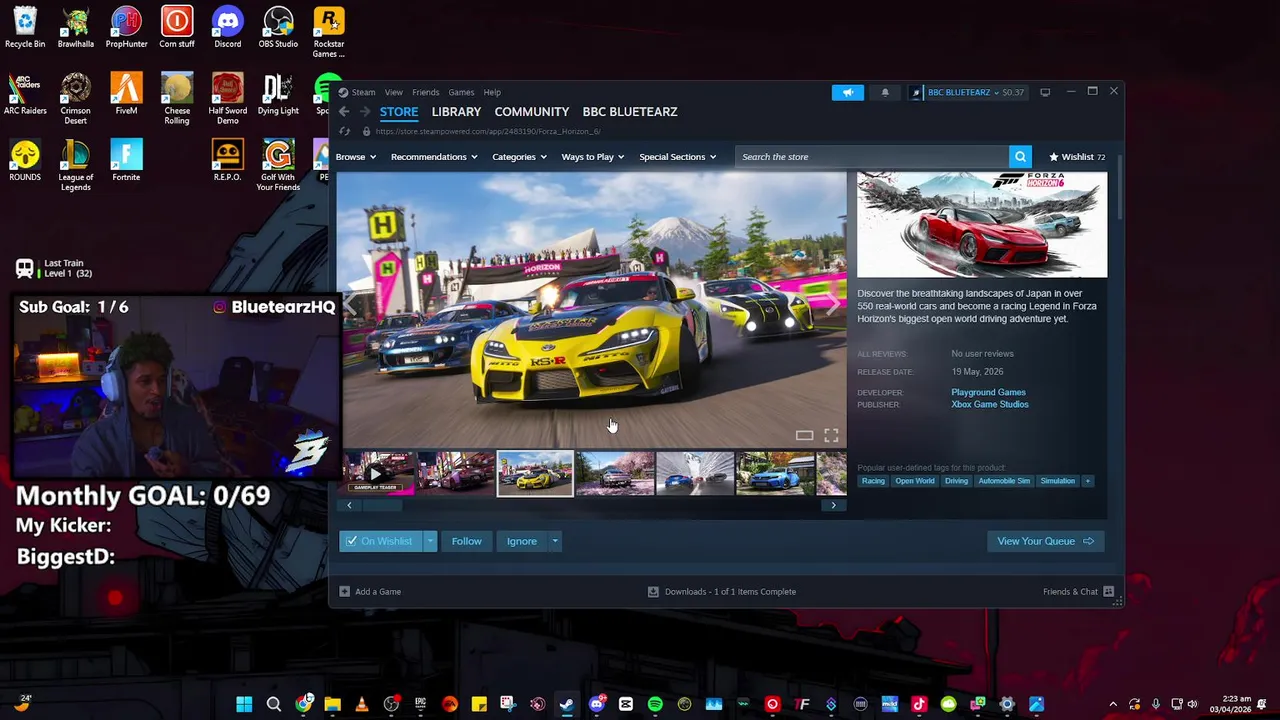This screenshot has height=720, width=1280.
Task: Open R.E.P.O. desktop shortcut
Action: pos(227,162)
